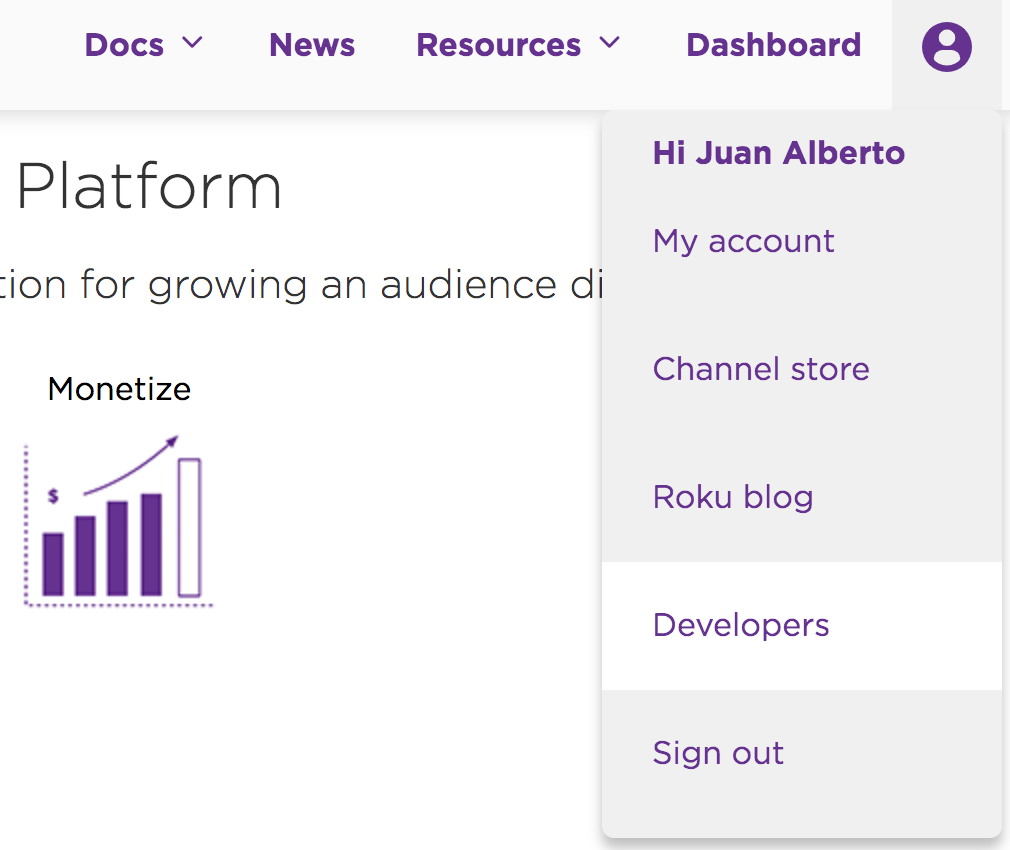Click the Hi Juan Alberto greeting
Viewport: 1010px width, 850px height.
pos(779,153)
